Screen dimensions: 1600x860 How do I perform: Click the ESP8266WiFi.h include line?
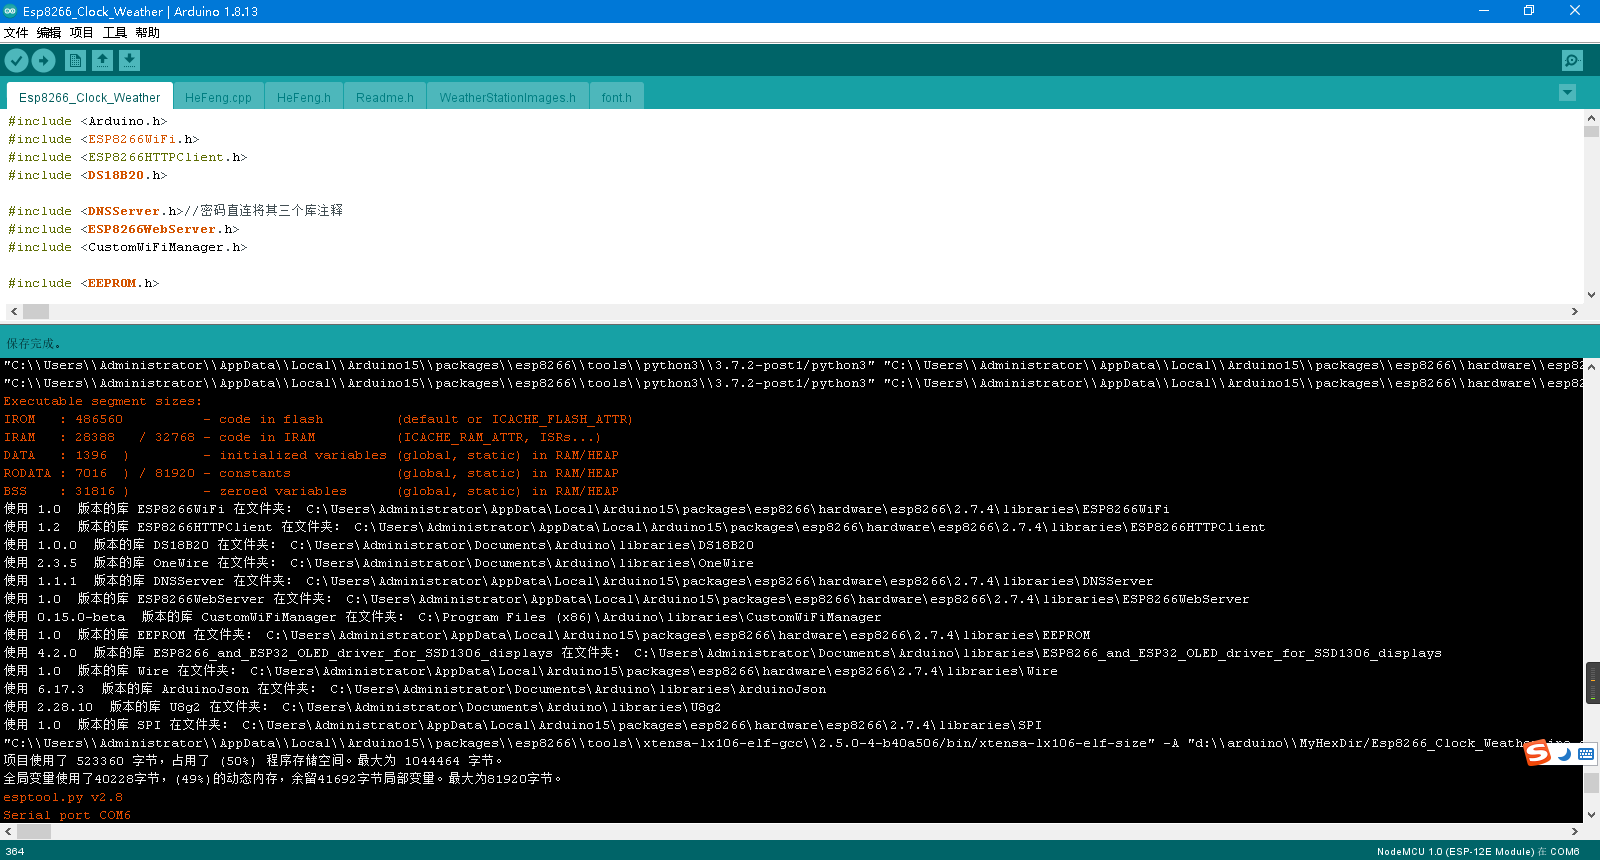point(104,139)
